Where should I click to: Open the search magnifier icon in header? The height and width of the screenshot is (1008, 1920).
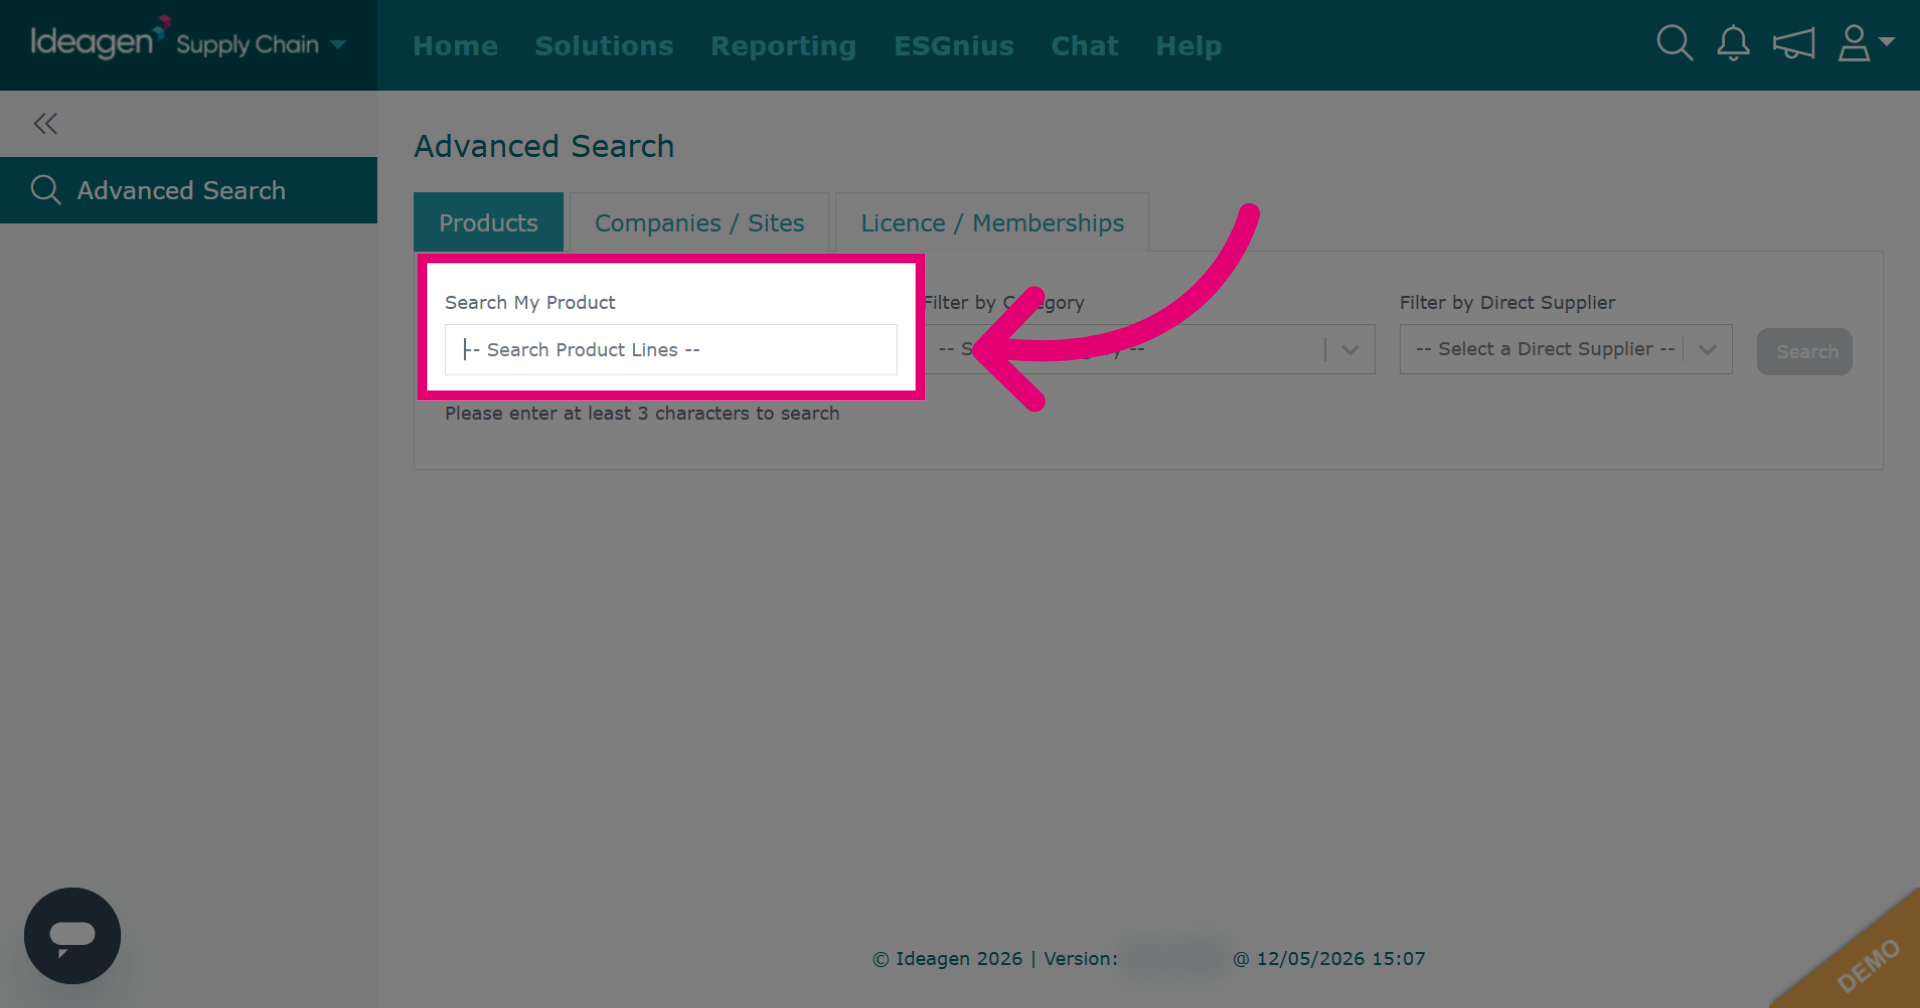(1674, 43)
